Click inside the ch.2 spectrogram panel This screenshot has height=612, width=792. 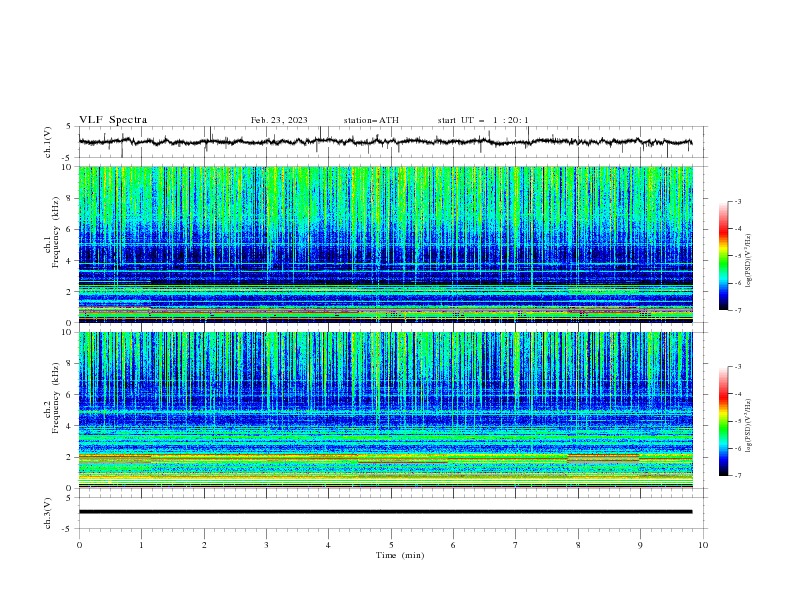point(385,410)
